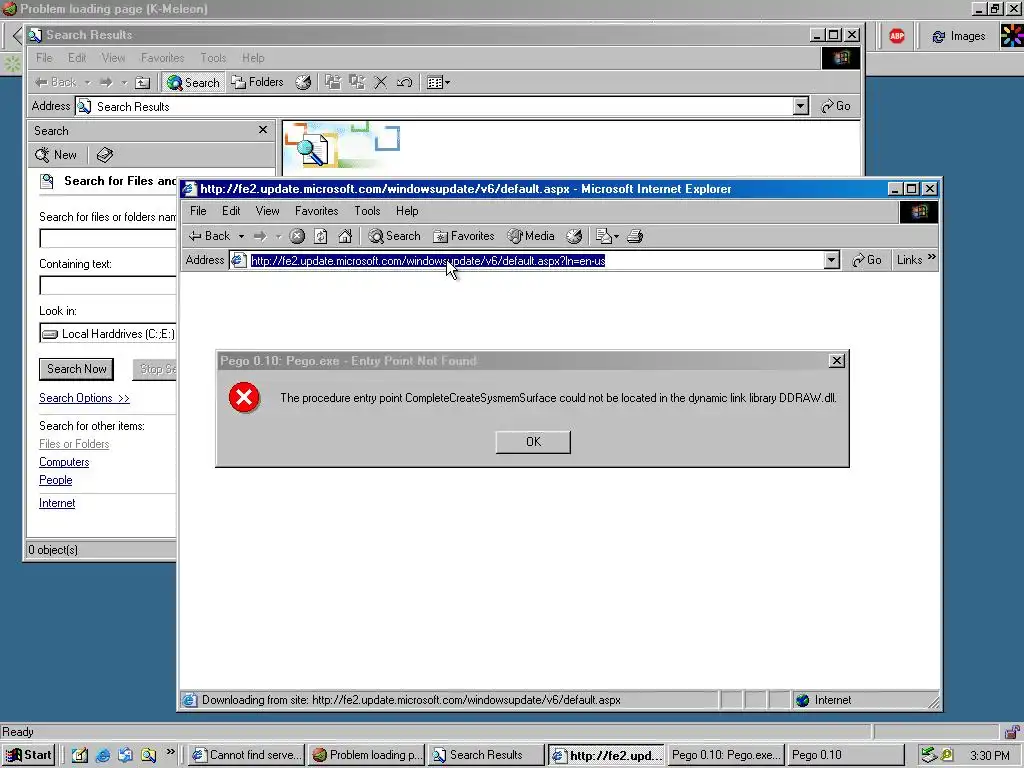The width and height of the screenshot is (1024, 768).
Task: Click the red error icon in the dialog
Action: point(244,397)
